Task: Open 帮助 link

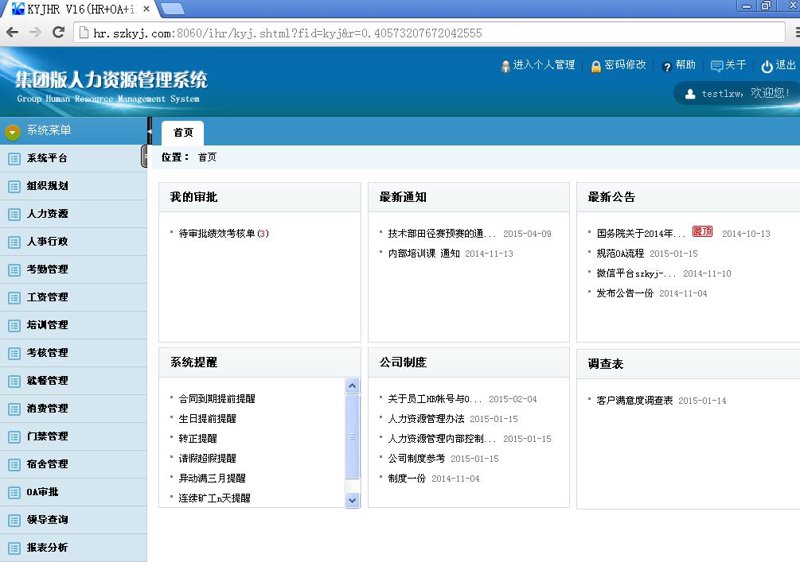Action: [x=685, y=65]
